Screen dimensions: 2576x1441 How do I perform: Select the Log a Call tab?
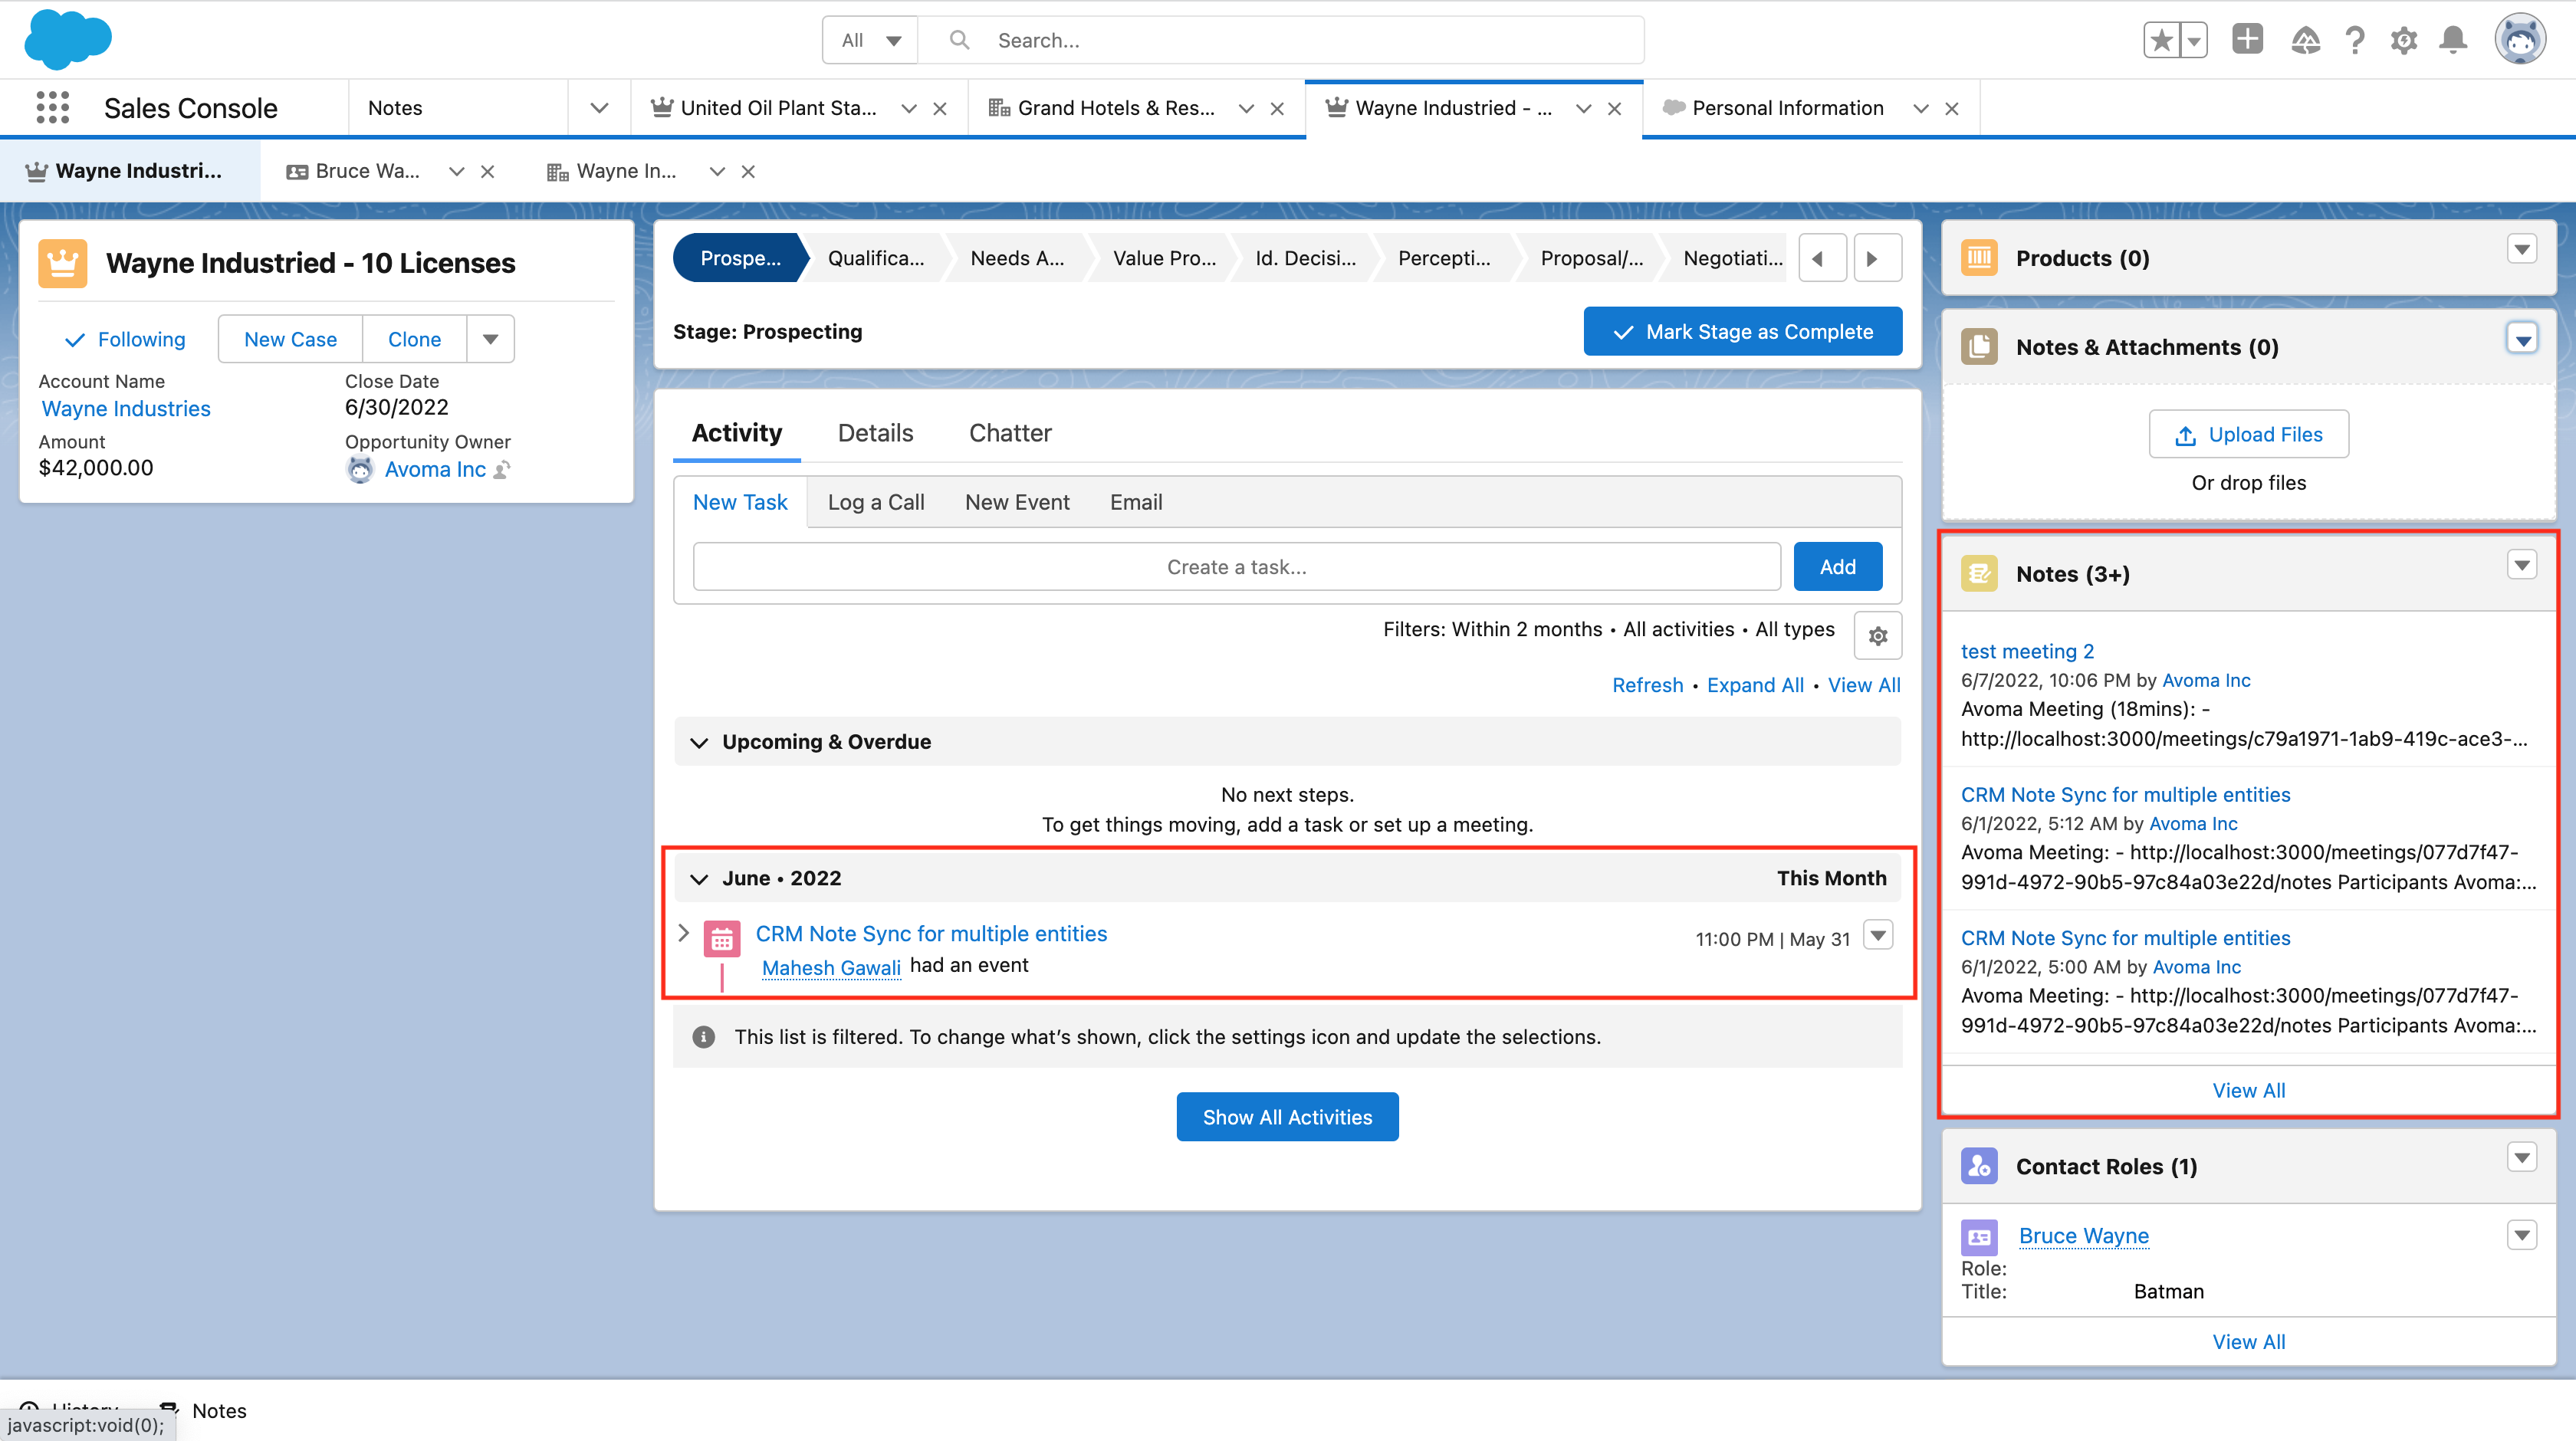click(x=875, y=502)
